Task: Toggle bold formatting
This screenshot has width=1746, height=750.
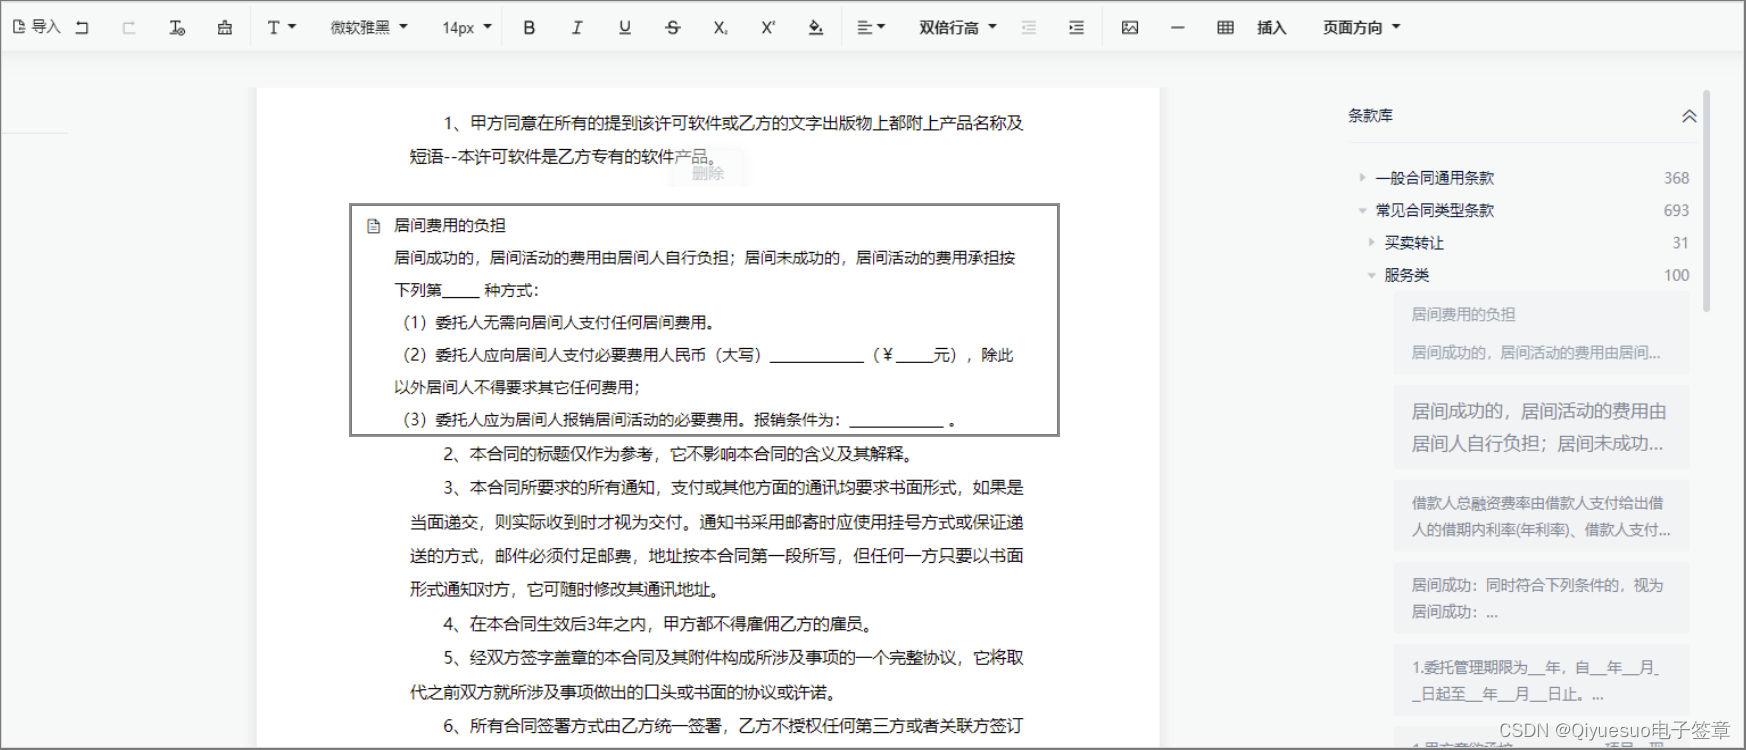Action: [x=529, y=28]
